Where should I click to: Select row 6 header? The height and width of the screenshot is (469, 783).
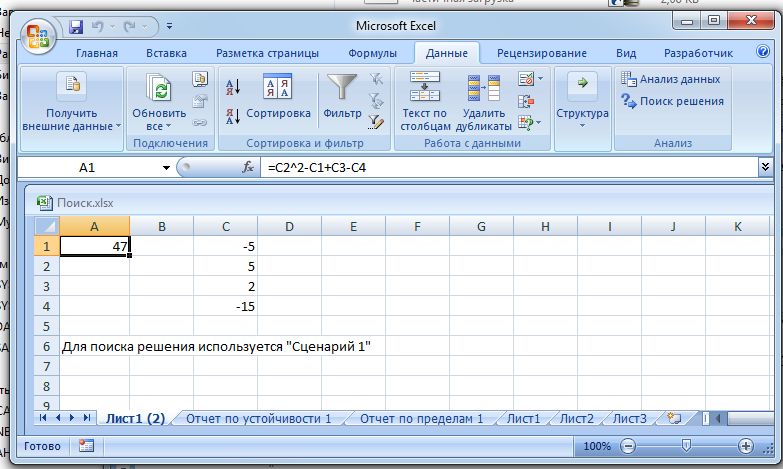pyautogui.click(x=46, y=346)
